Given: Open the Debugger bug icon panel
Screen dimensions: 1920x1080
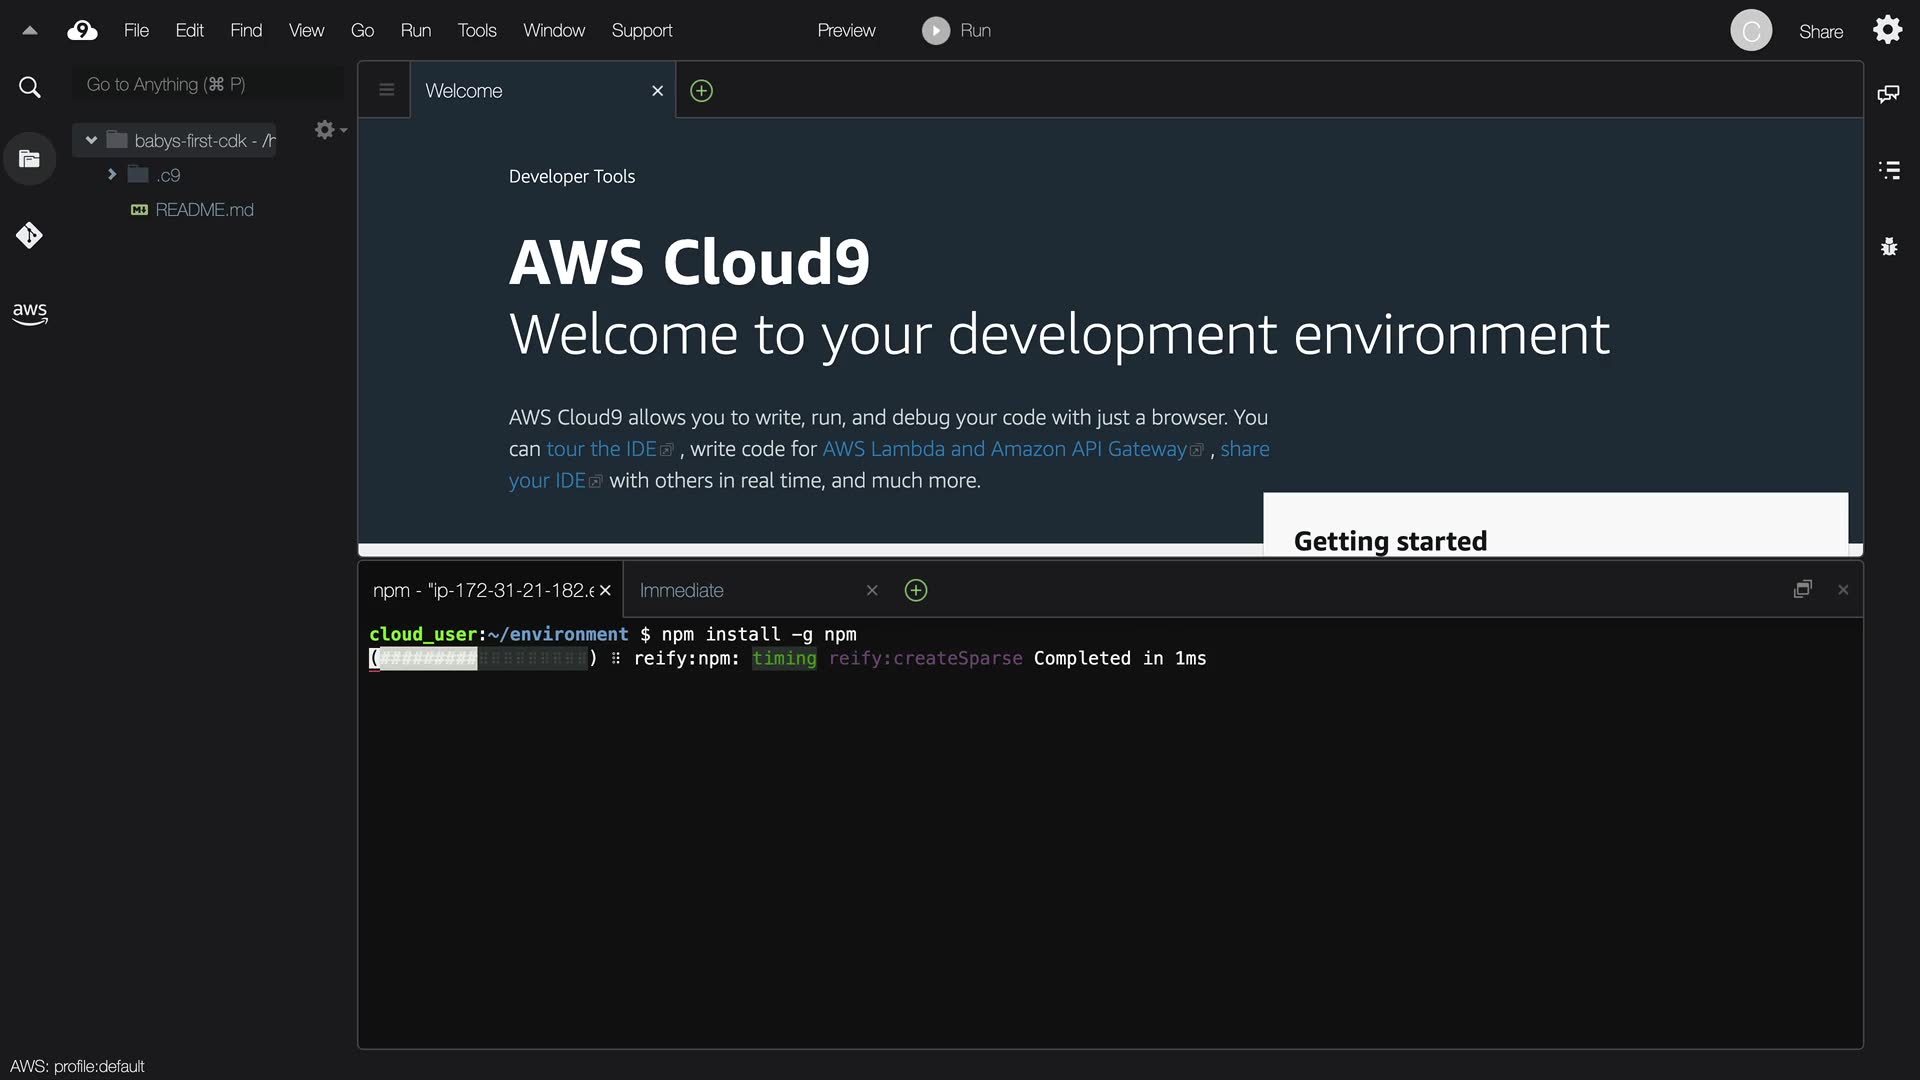Looking at the screenshot, I should (1888, 246).
